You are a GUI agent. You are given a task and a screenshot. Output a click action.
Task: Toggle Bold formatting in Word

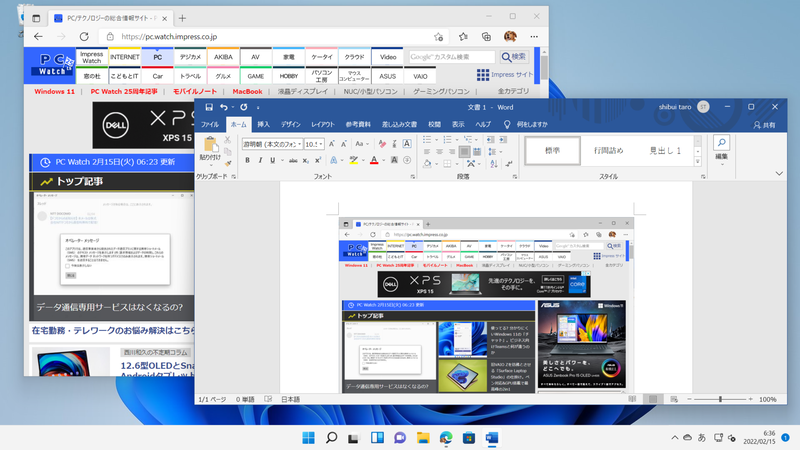(x=247, y=161)
